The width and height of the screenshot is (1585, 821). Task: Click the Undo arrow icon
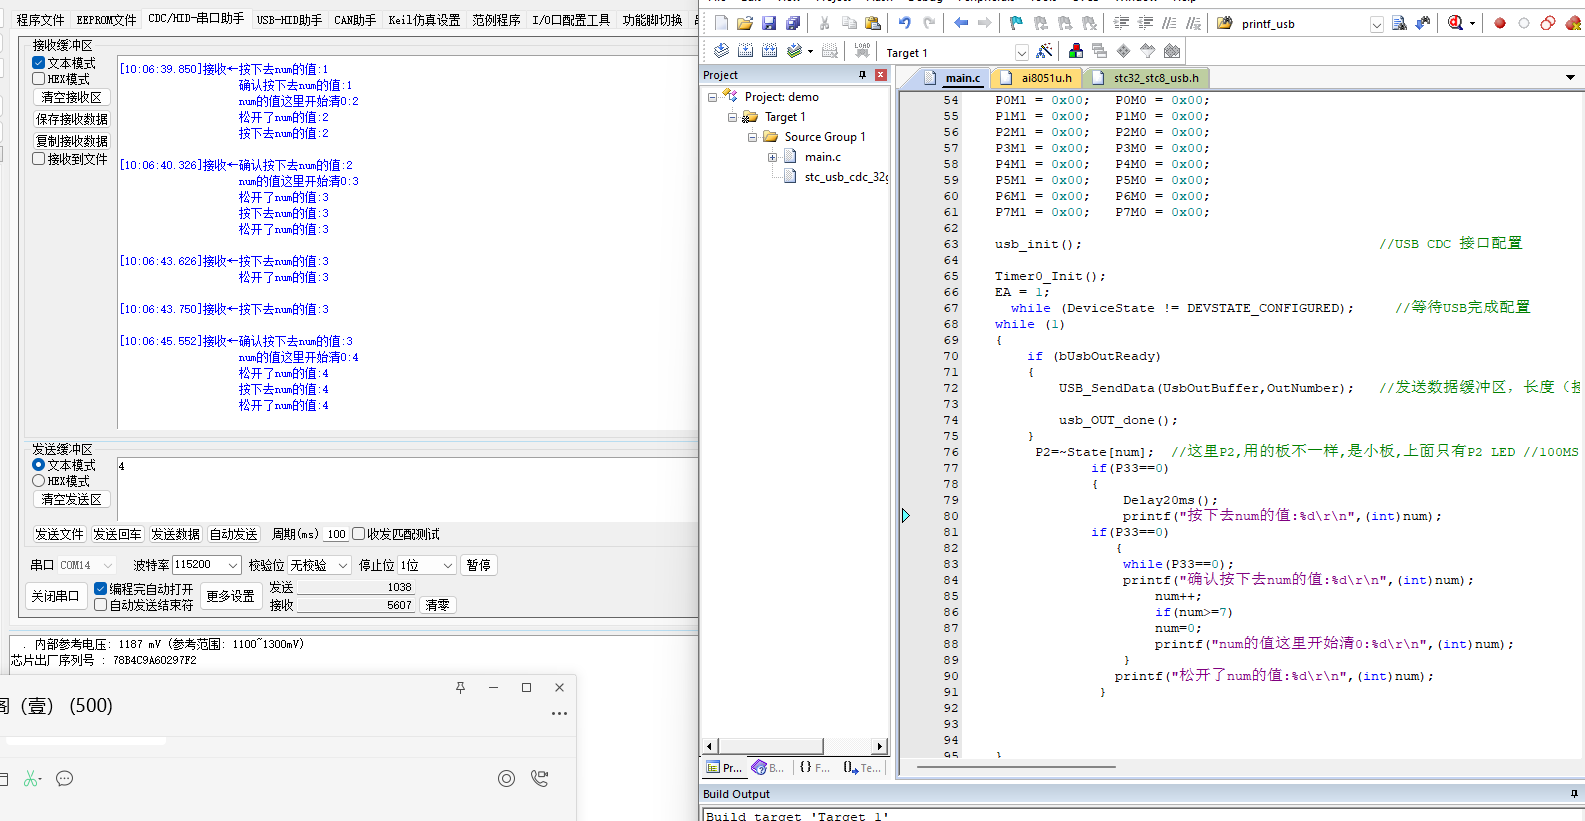tap(905, 23)
